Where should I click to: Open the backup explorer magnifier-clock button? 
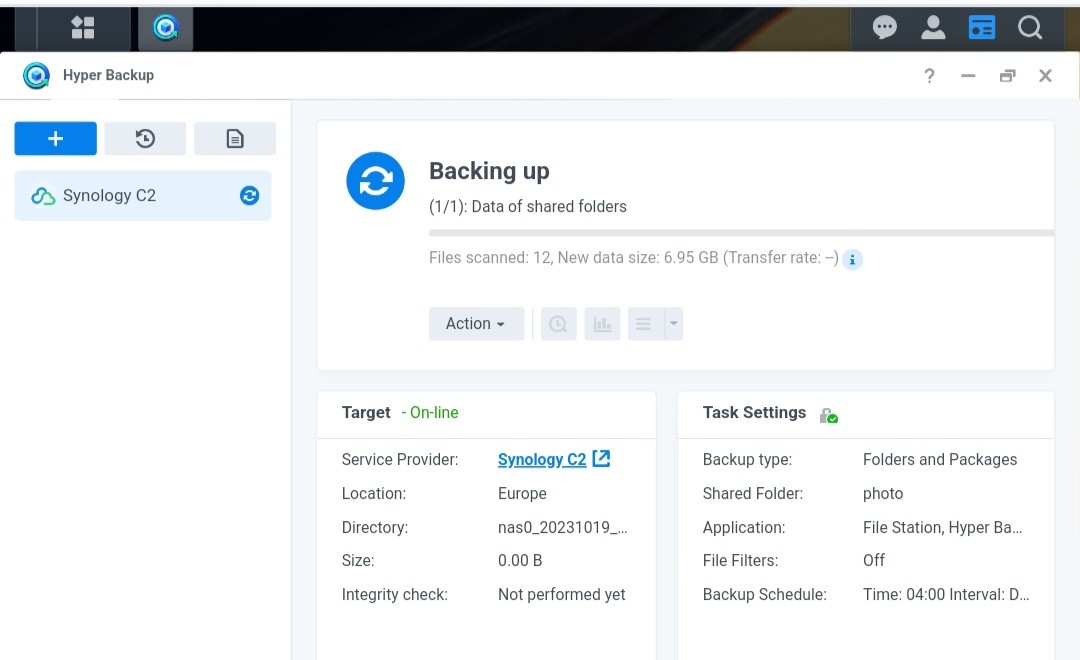tap(558, 324)
